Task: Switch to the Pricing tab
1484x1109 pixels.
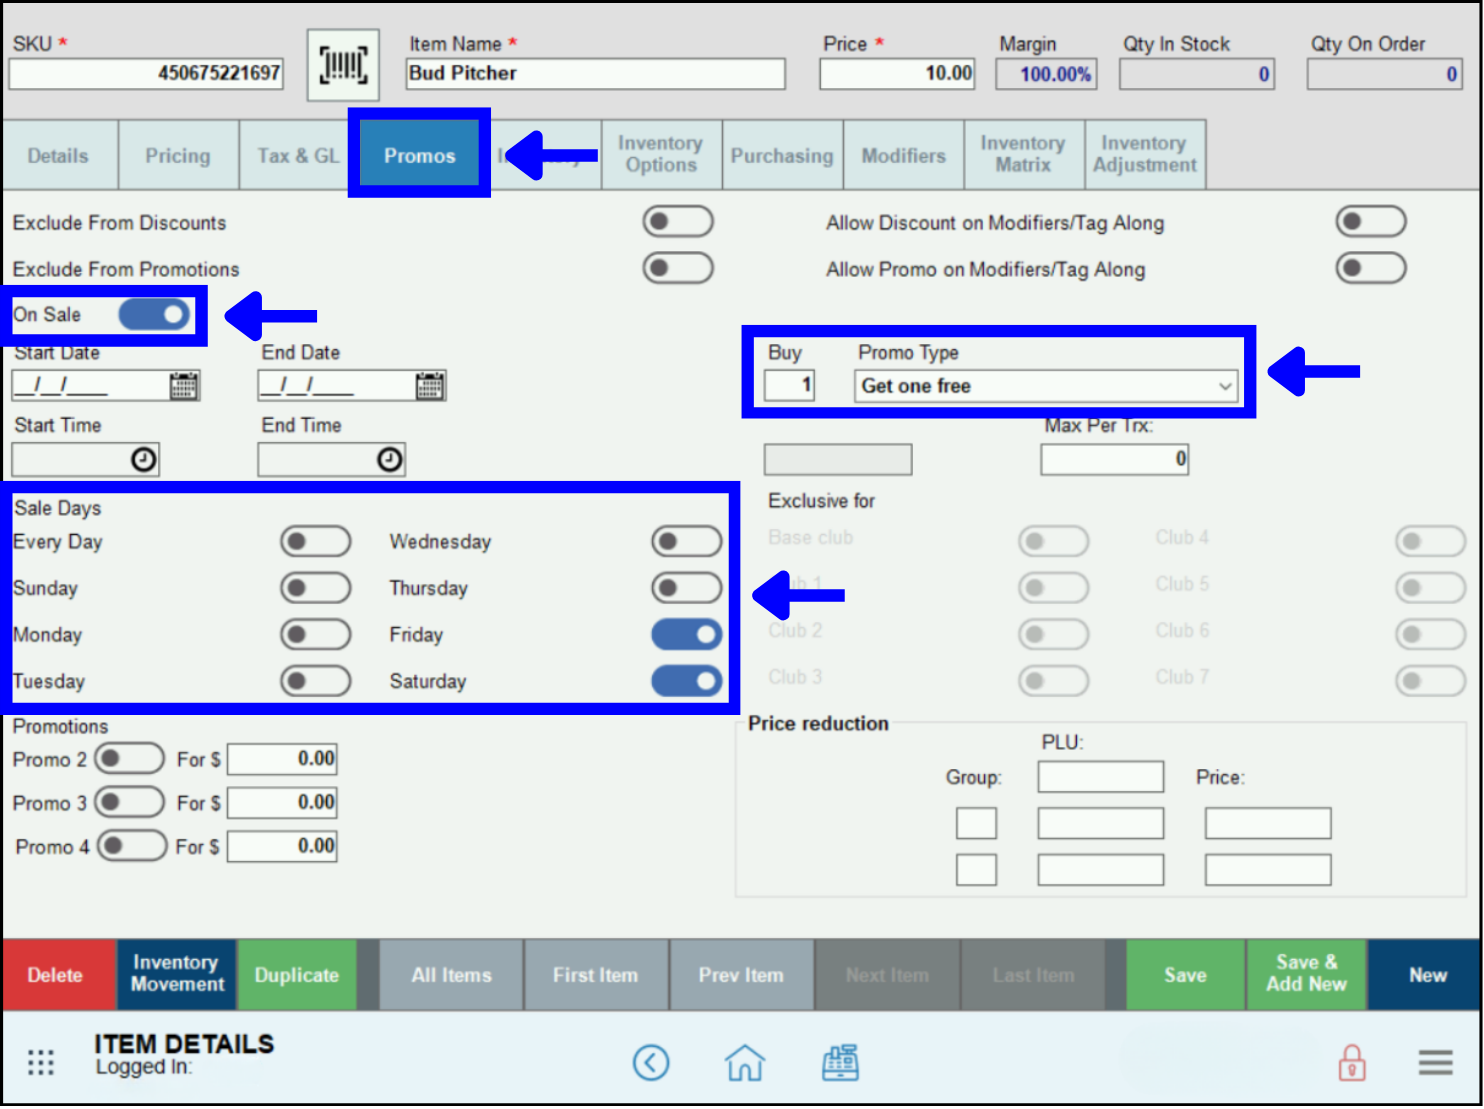Action: point(178,156)
